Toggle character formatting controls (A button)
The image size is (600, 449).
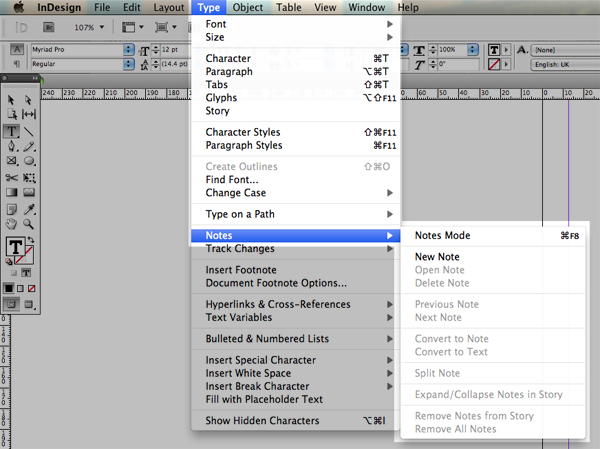click(x=16, y=49)
